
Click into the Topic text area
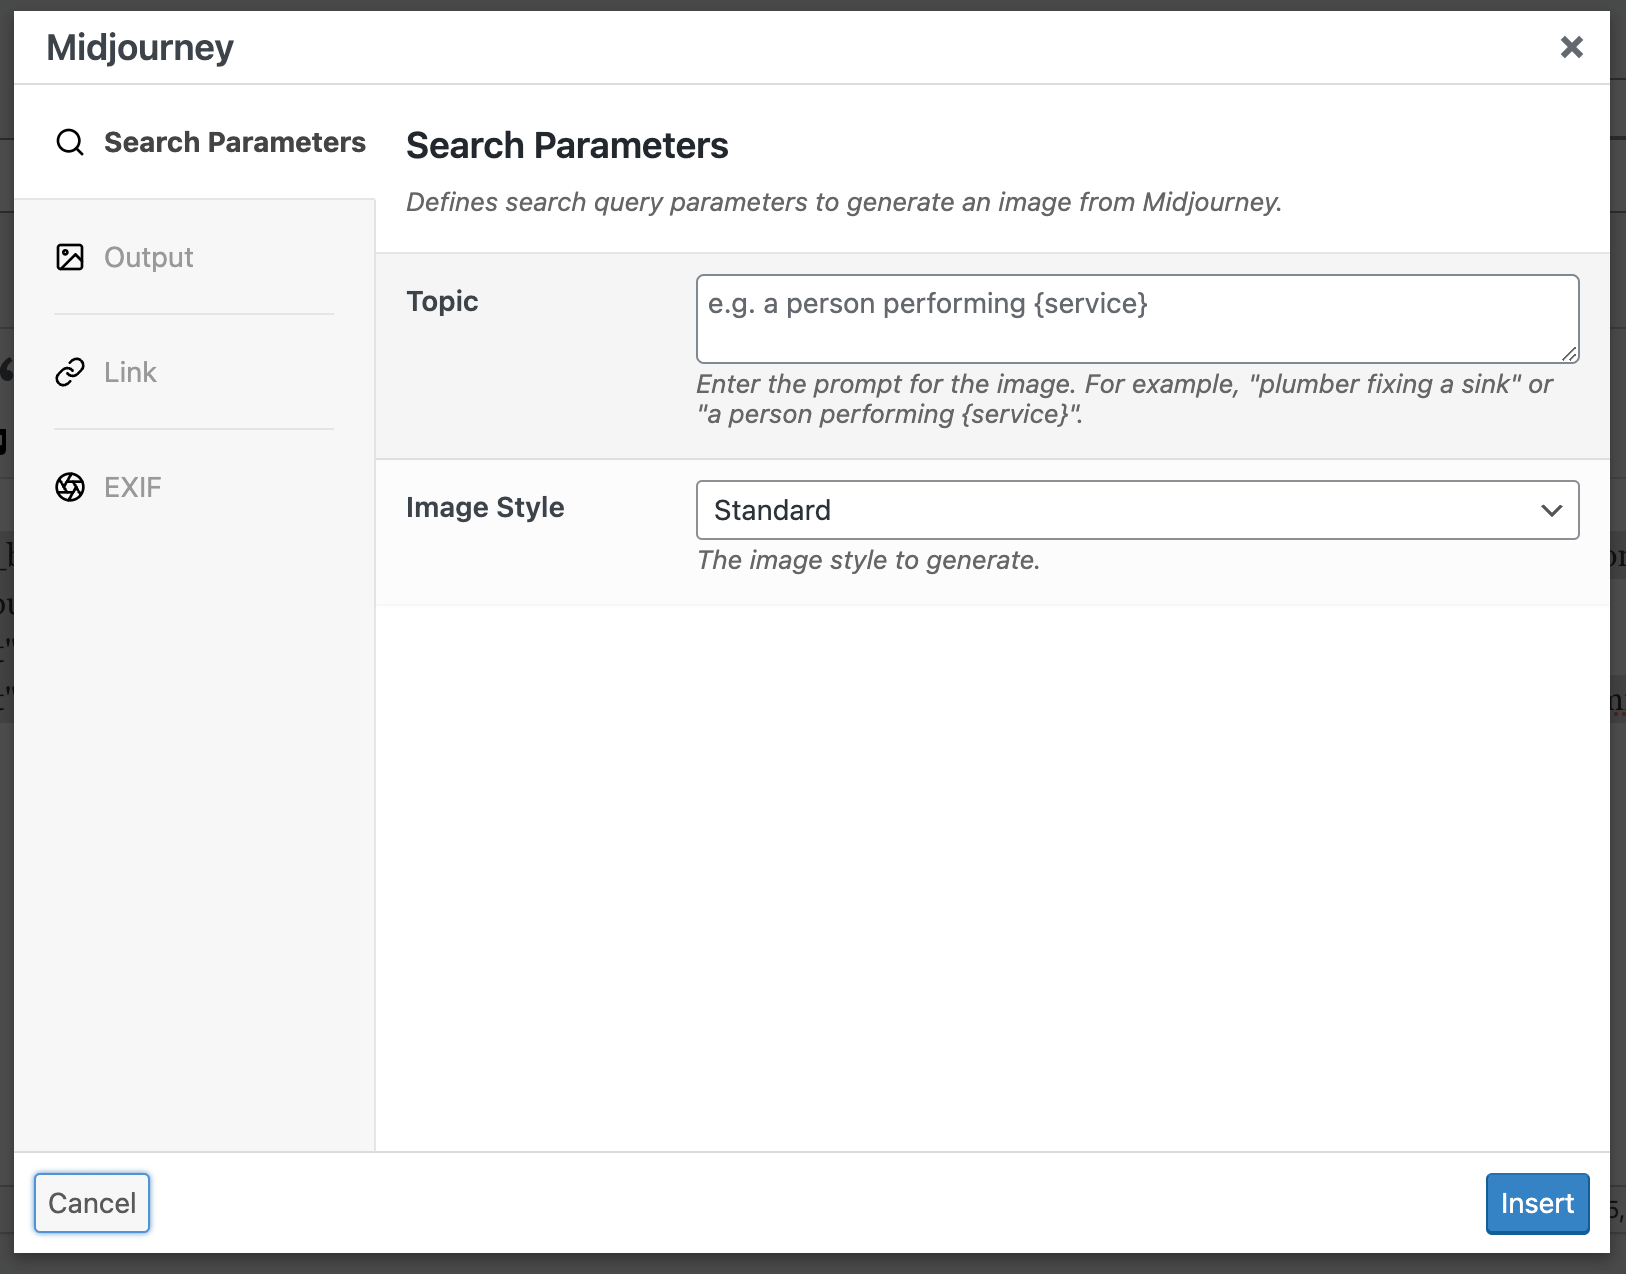point(1138,319)
